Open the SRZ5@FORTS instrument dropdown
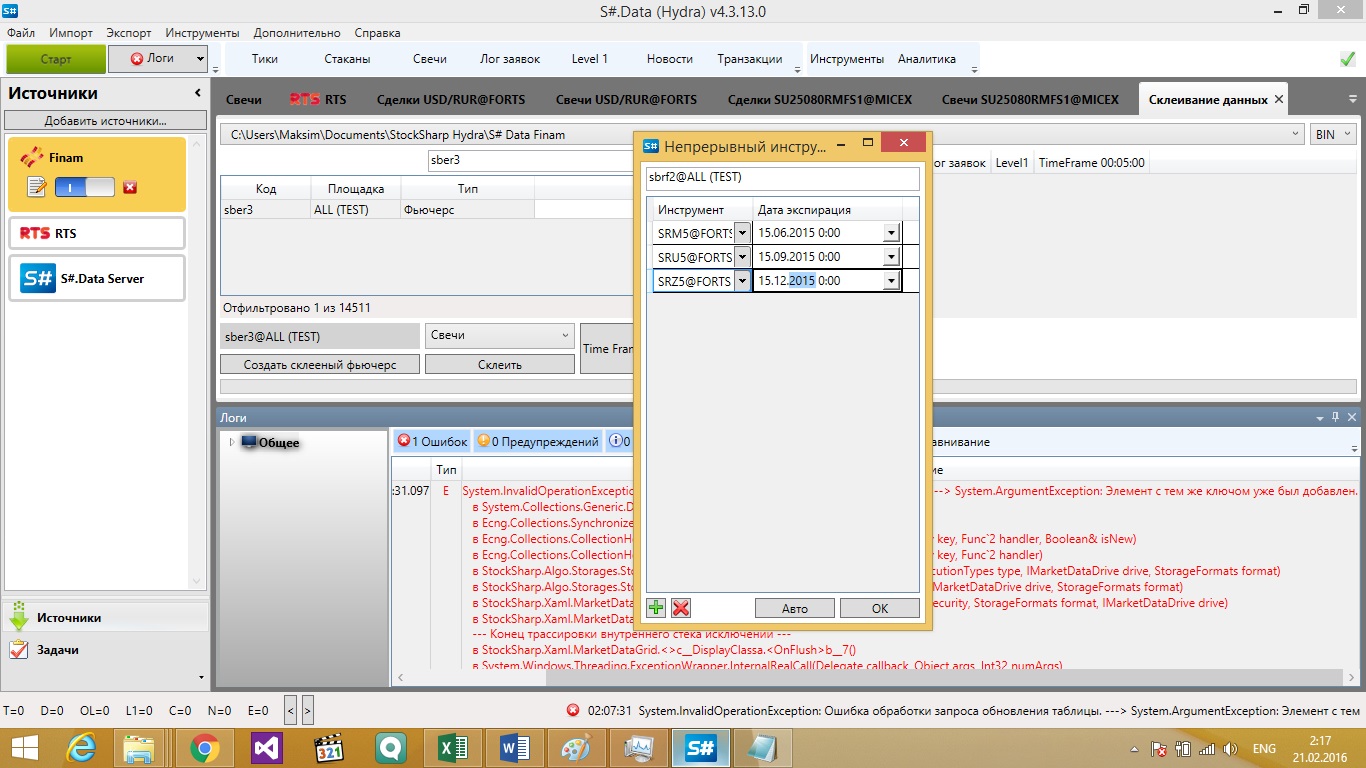This screenshot has width=1366, height=768. [742, 281]
